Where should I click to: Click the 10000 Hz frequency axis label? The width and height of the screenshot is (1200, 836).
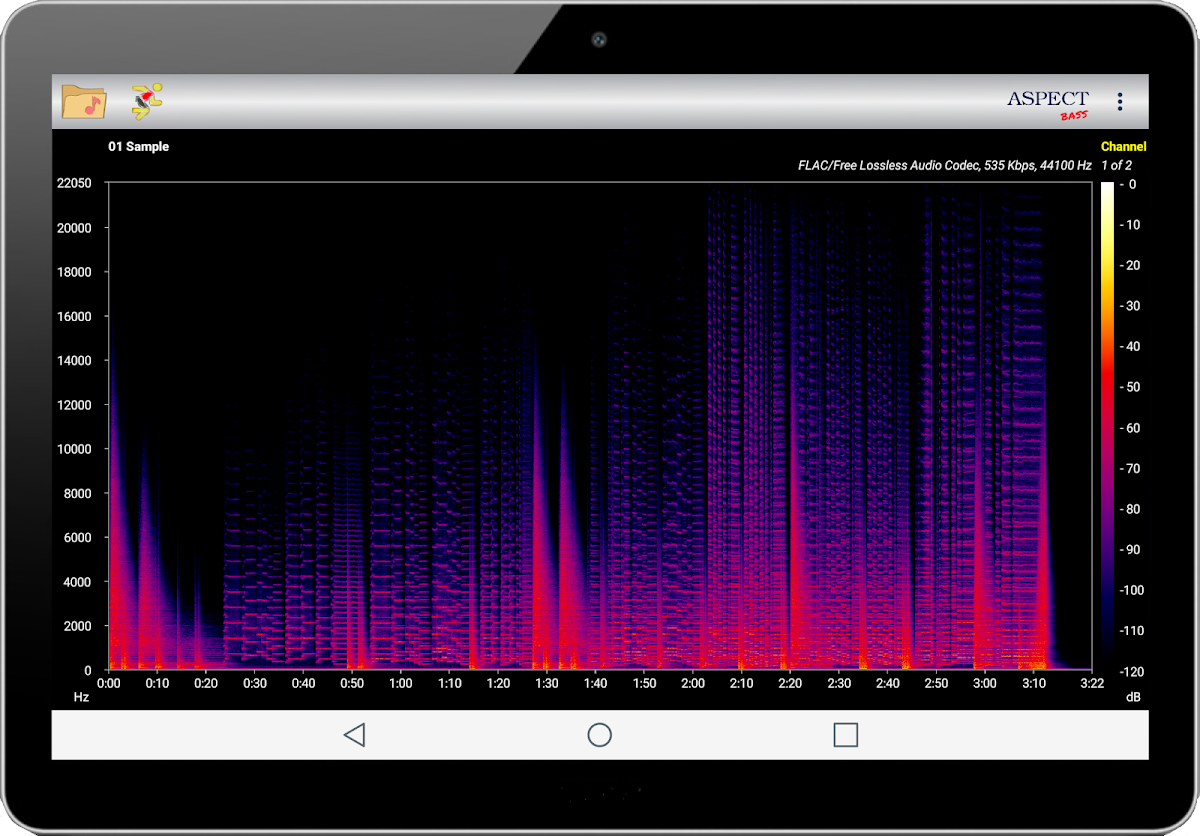[x=72, y=449]
